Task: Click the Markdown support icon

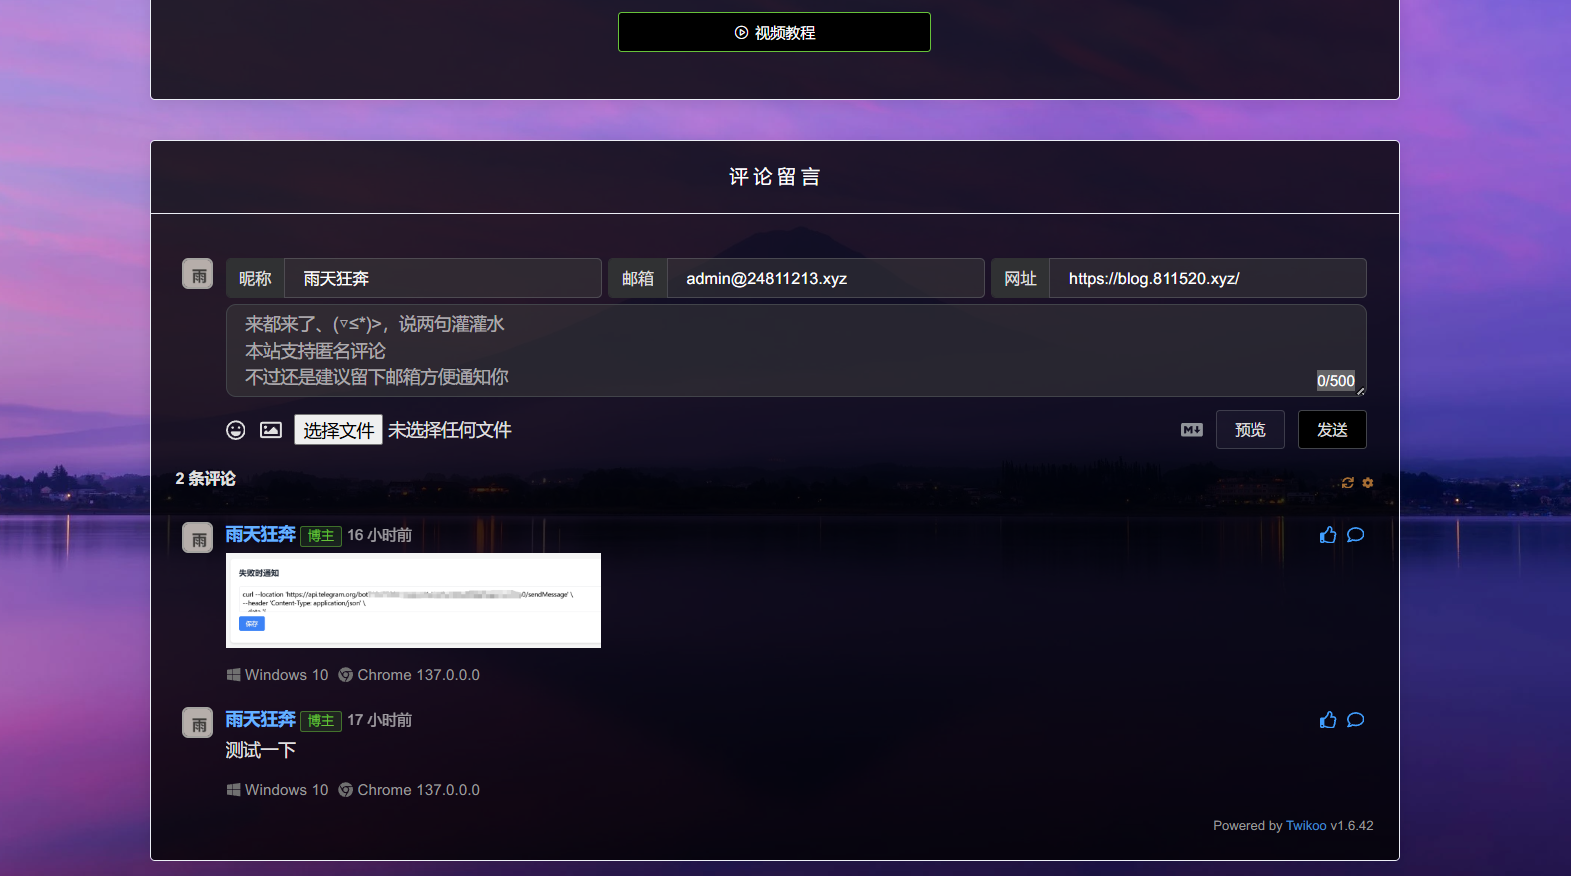Action: point(1191,430)
